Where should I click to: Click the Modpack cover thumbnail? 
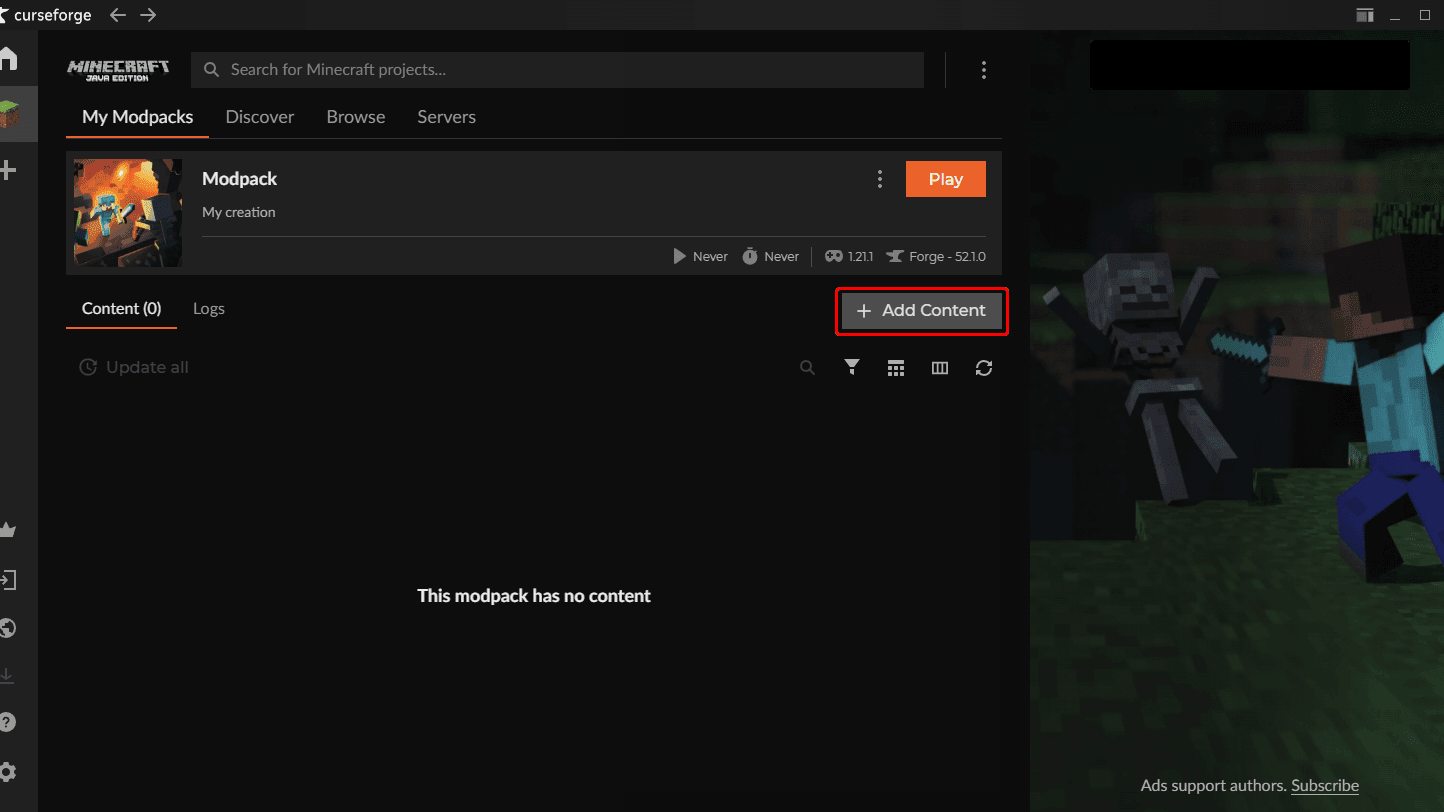128,213
